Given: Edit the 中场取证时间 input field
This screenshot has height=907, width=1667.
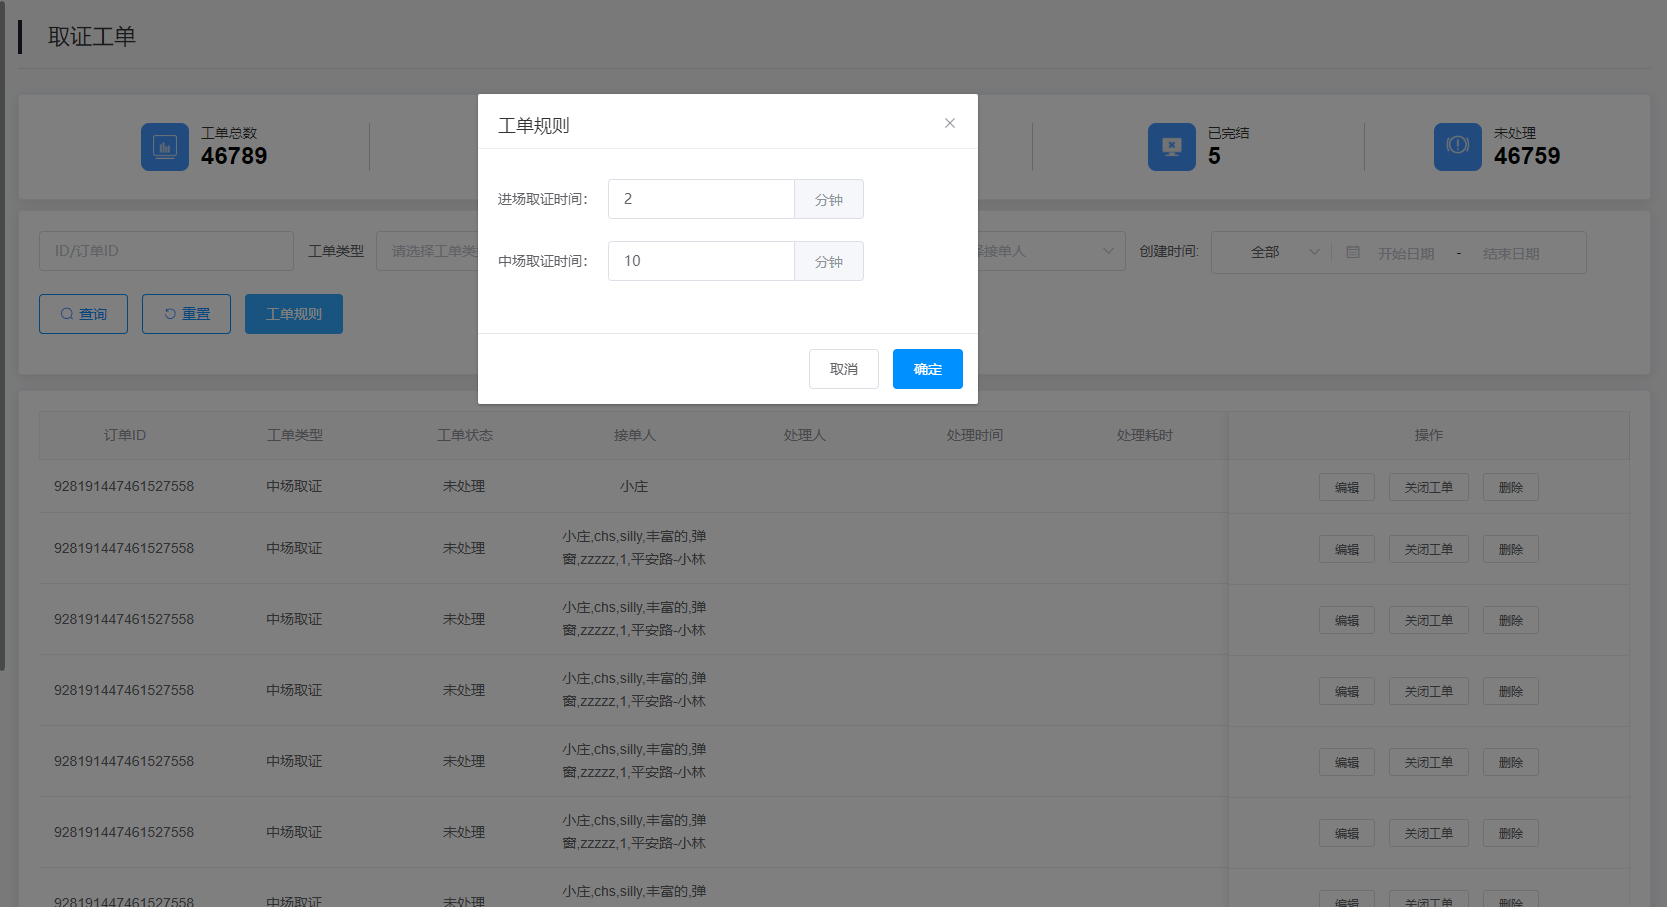Looking at the screenshot, I should (x=701, y=261).
